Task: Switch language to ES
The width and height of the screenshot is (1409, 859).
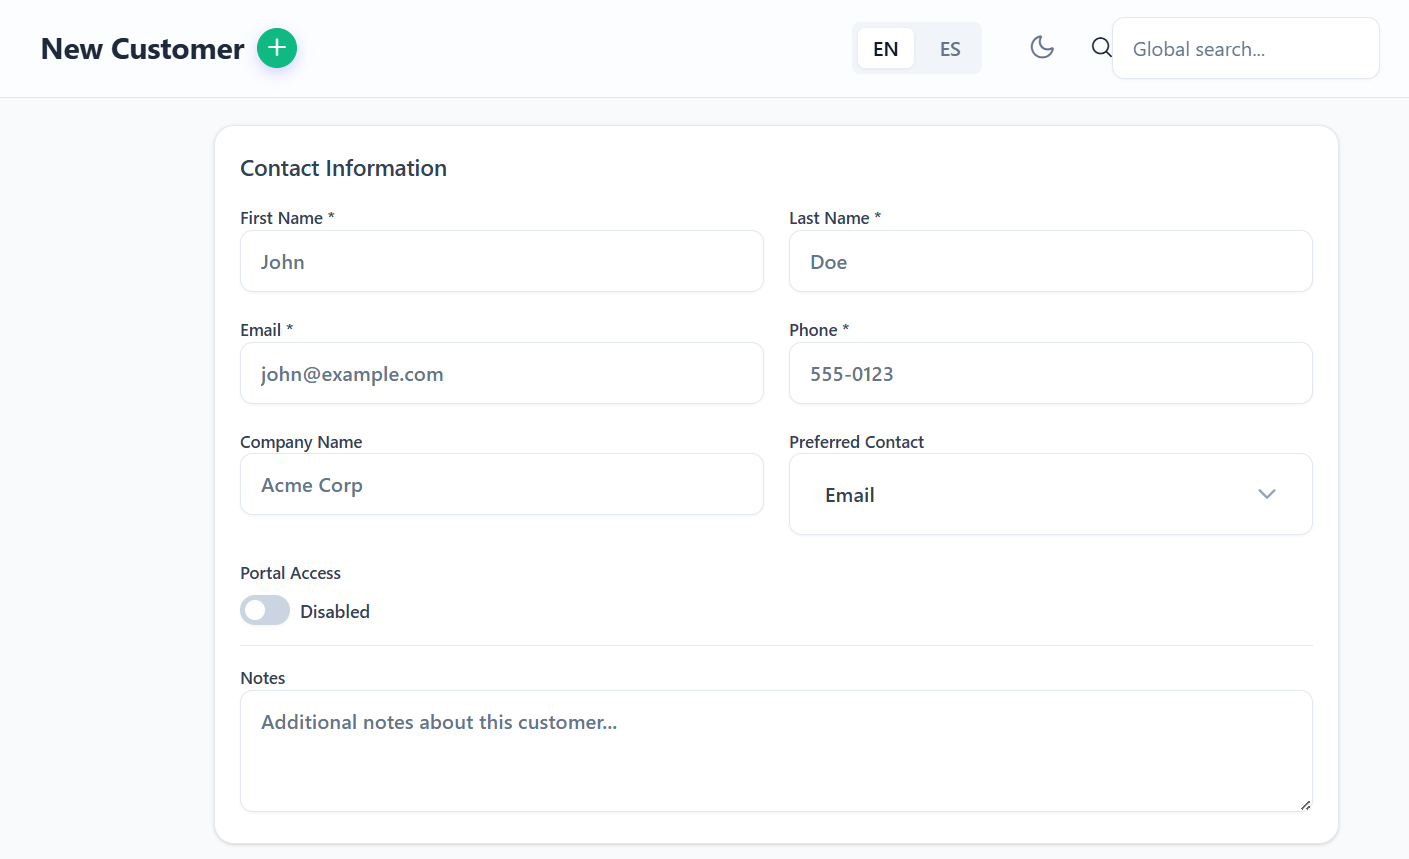Action: pyautogui.click(x=950, y=48)
